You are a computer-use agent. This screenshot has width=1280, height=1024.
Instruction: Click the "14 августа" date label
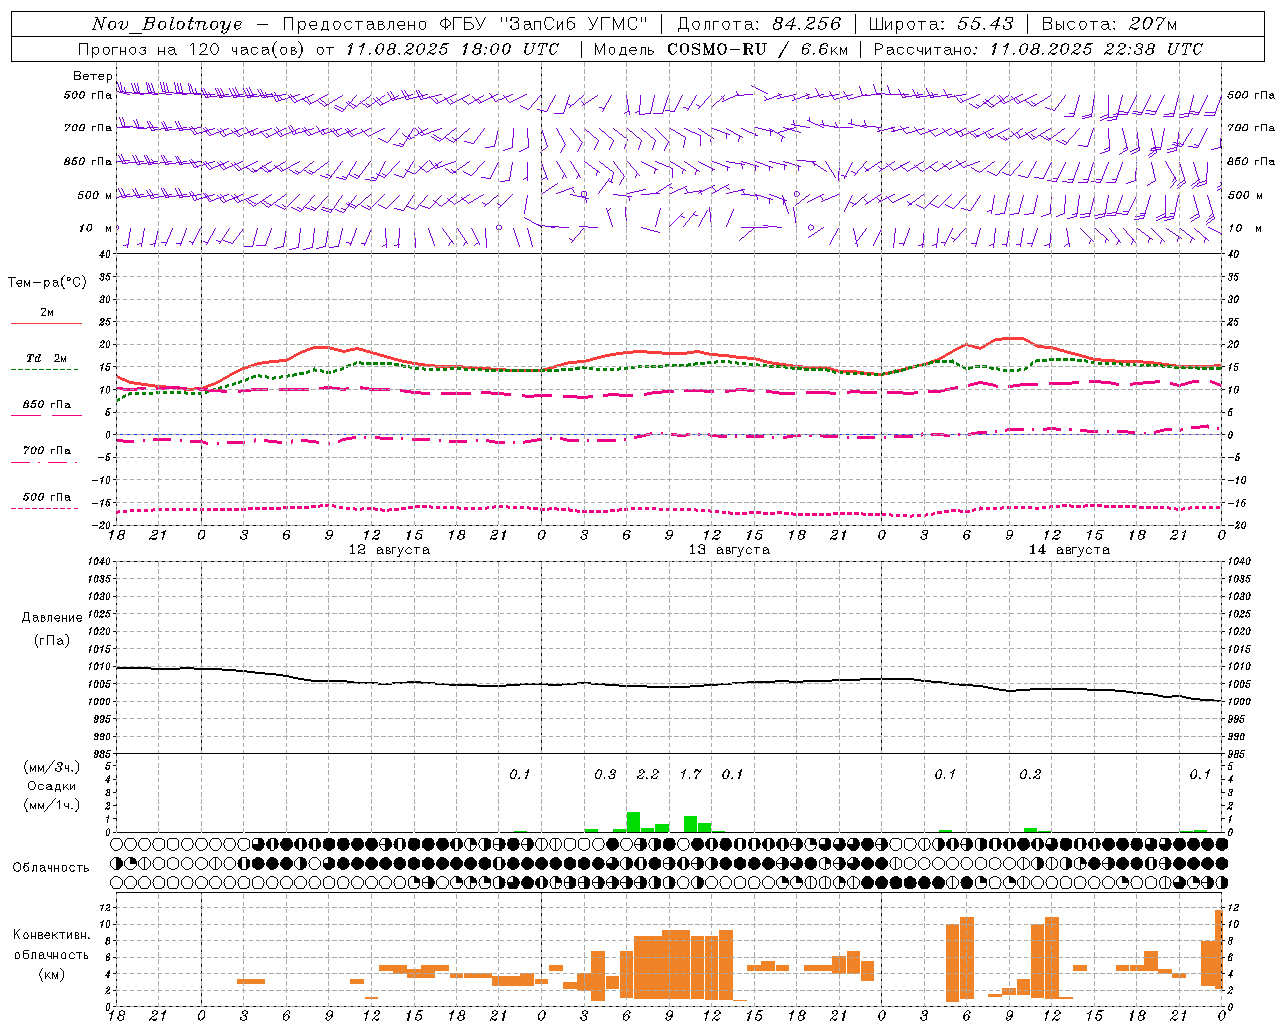pos(1069,550)
